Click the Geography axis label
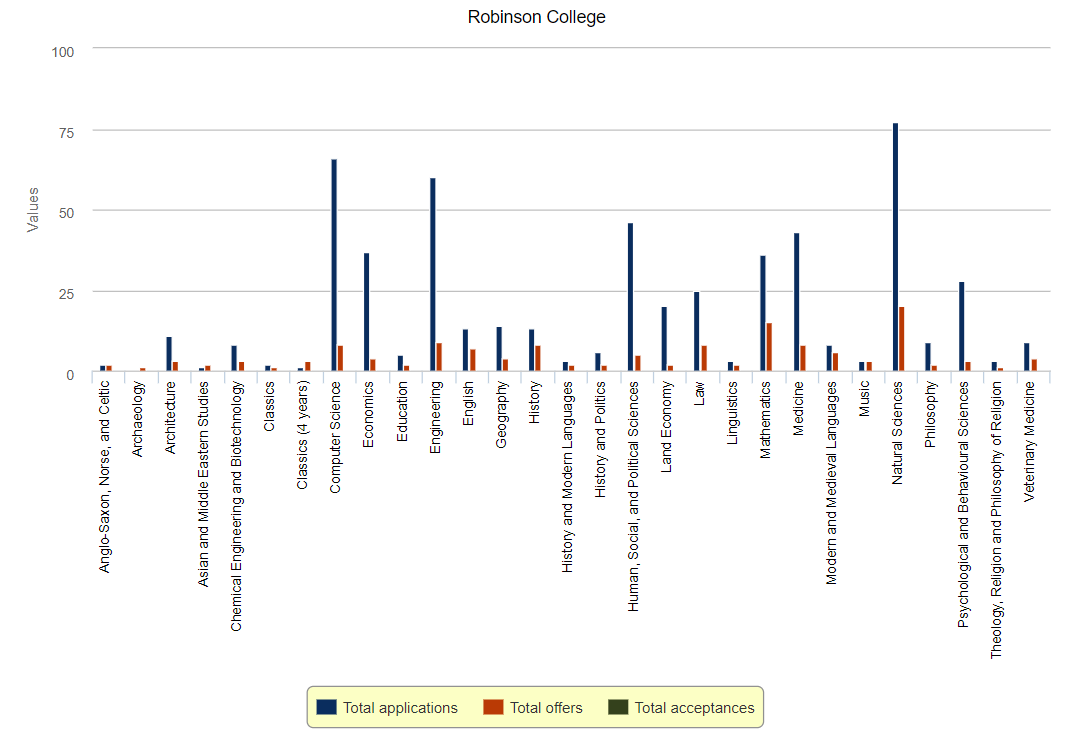1074x750 pixels. point(501,414)
